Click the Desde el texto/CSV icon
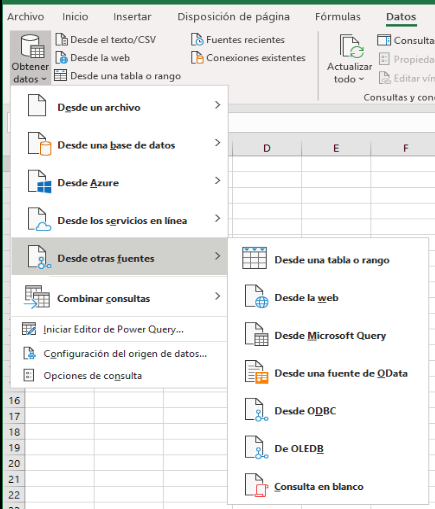Viewport: 435px width, 509px height. click(61, 39)
